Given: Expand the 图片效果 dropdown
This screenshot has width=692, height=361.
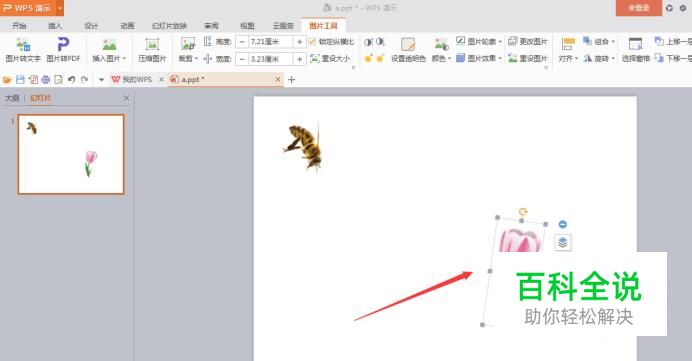Looking at the screenshot, I should pyautogui.click(x=479, y=58).
